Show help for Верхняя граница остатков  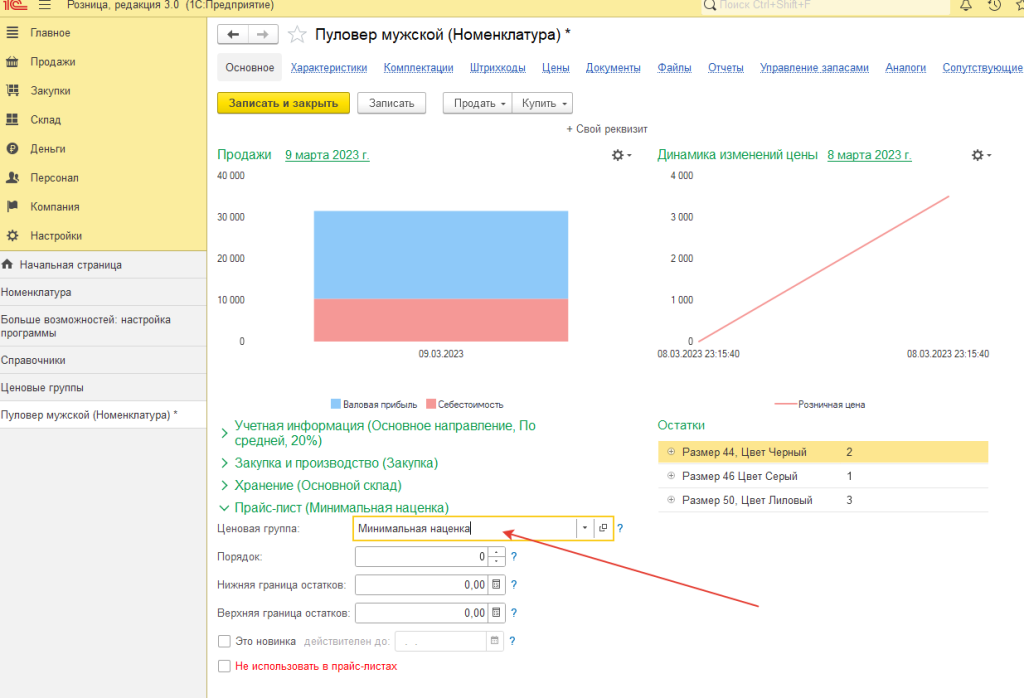pyautogui.click(x=514, y=612)
